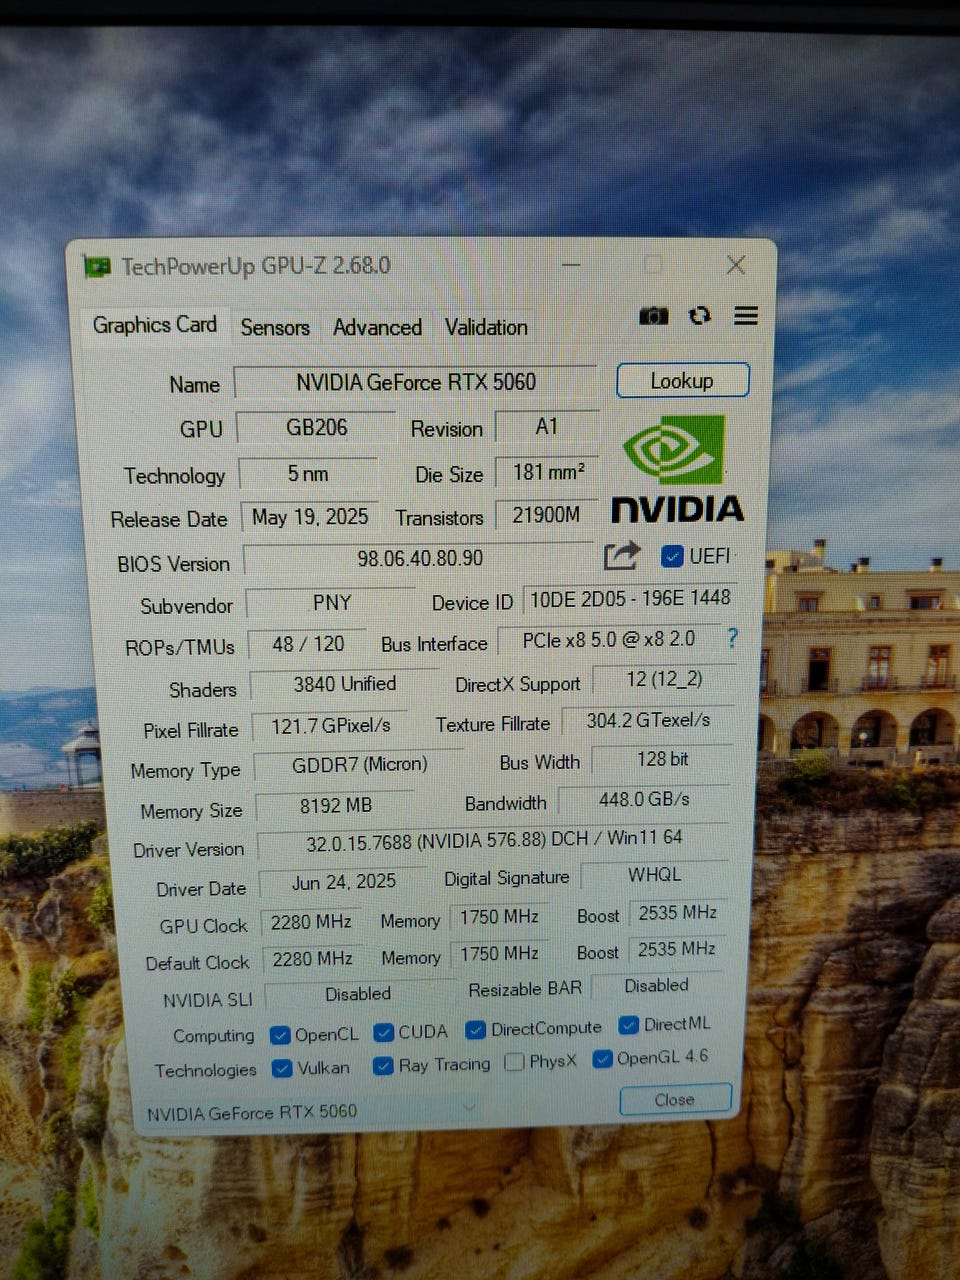Click the title text TechPowerUp GPU-Z 2.68.0
This screenshot has height=1280, width=960.
point(256,266)
